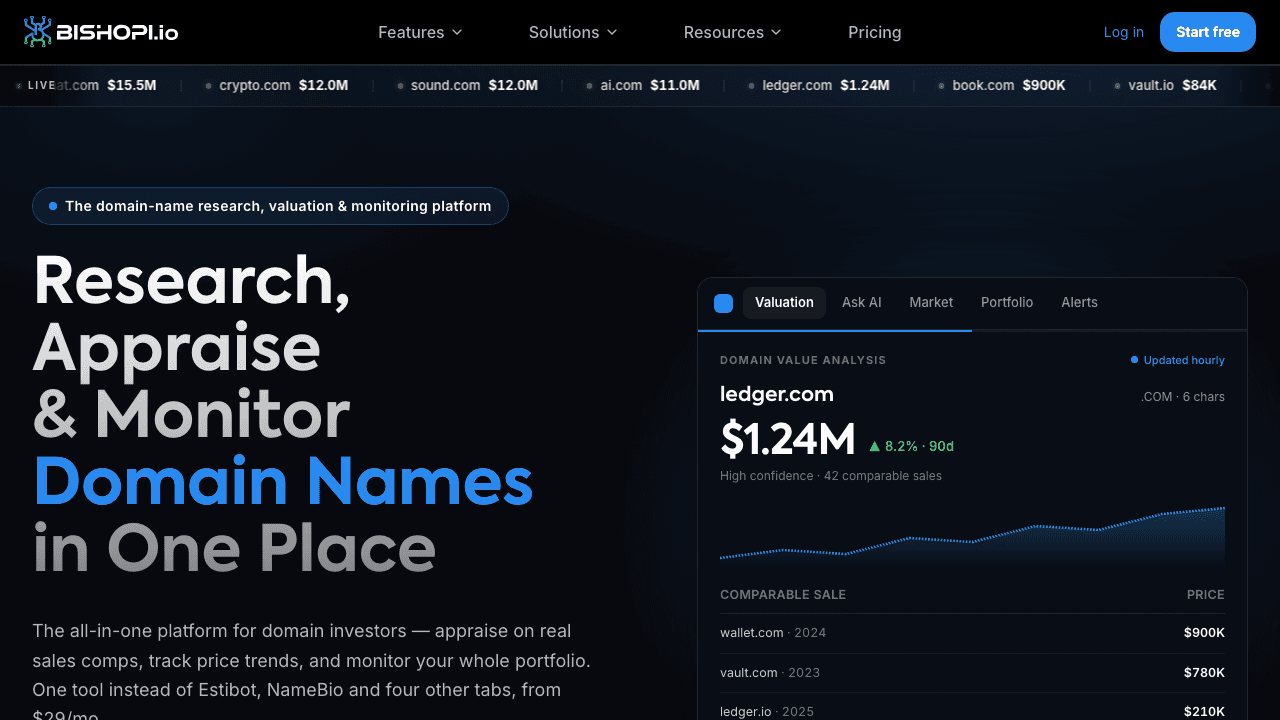
Task: Switch to the Portfolio tab
Action: pyautogui.click(x=1007, y=302)
